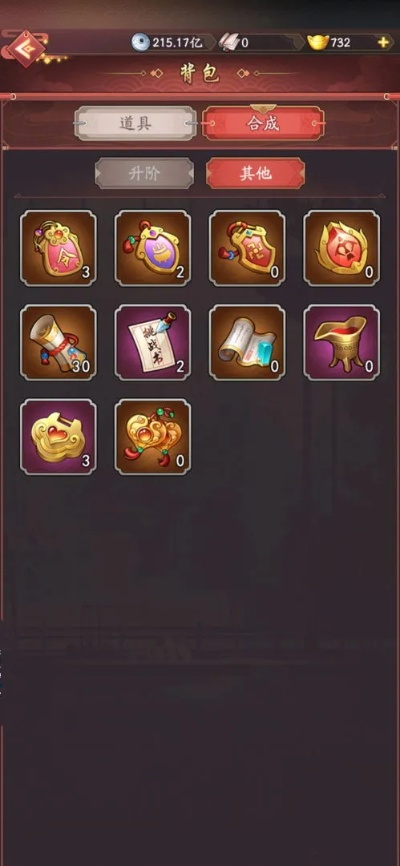Tap the scroll currency counter showing 0

pos(260,43)
